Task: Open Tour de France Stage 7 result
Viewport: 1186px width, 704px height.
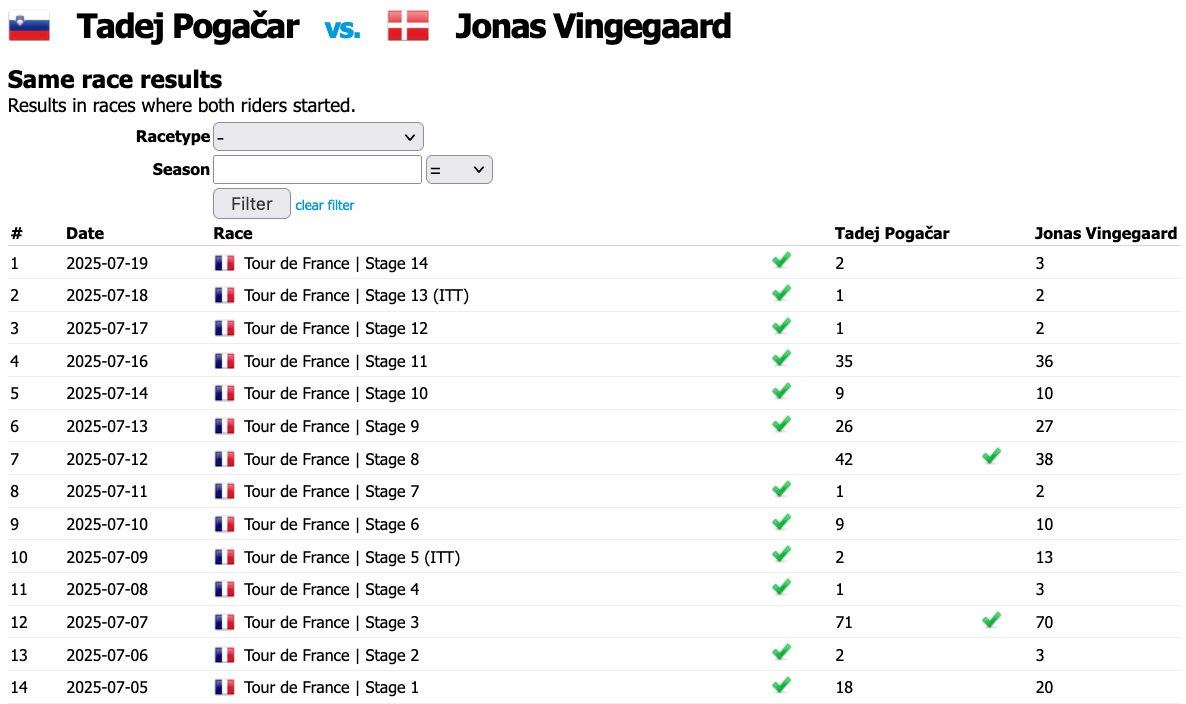Action: [x=331, y=492]
